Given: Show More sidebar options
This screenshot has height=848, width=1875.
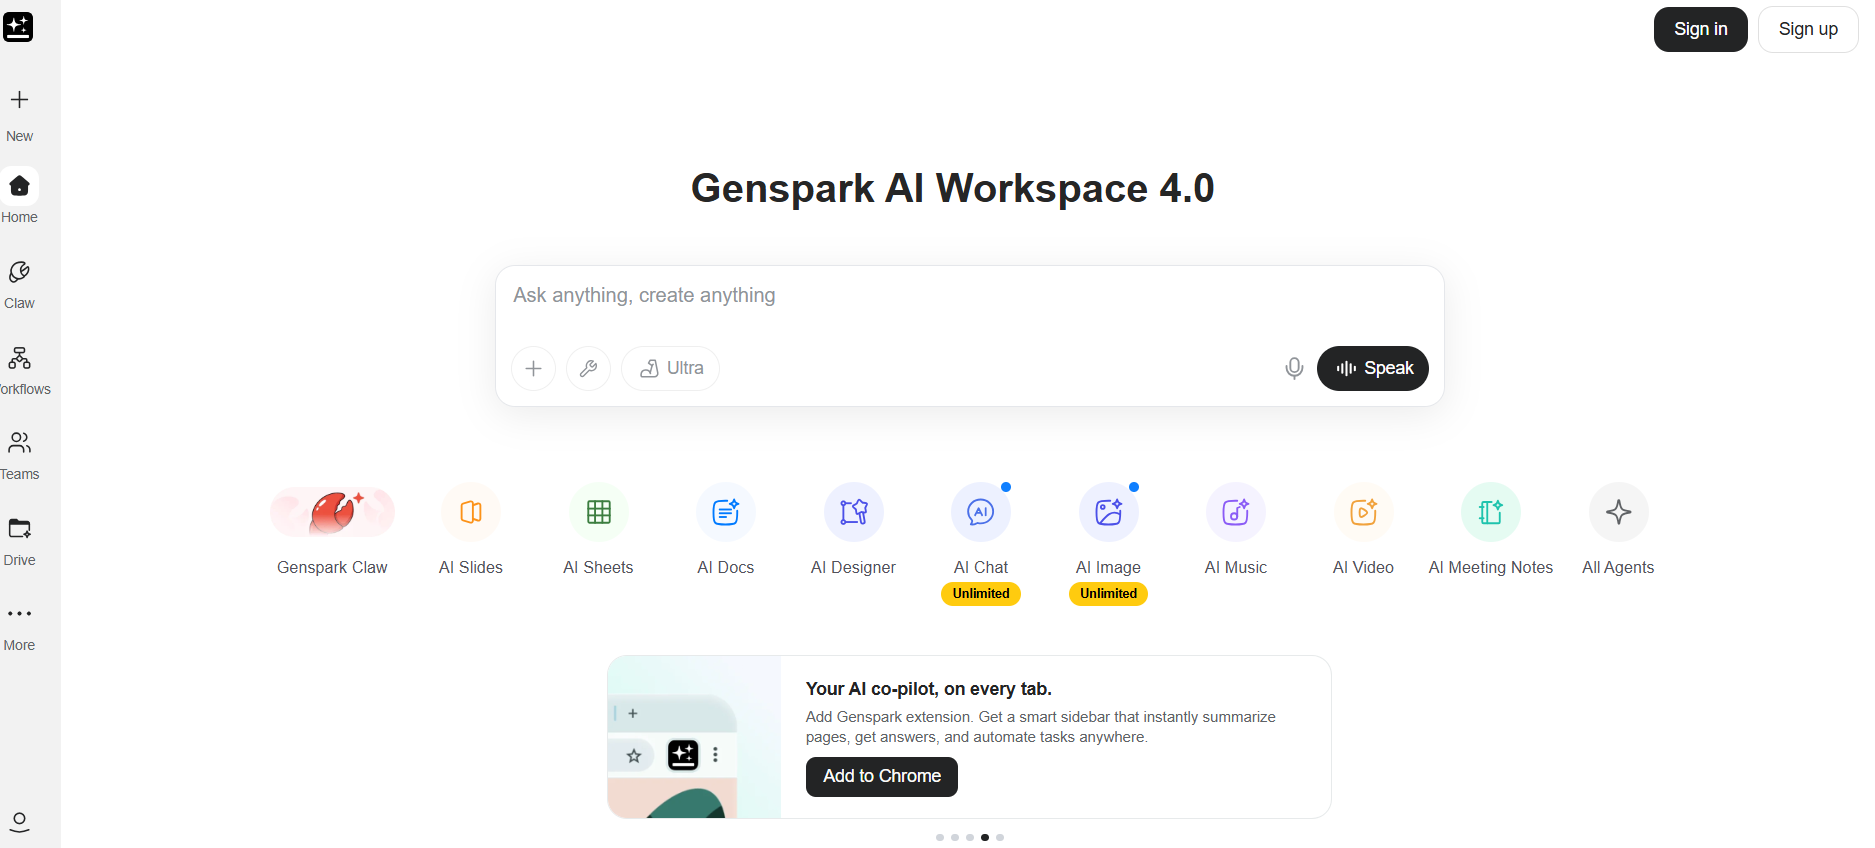Looking at the screenshot, I should click(x=19, y=628).
